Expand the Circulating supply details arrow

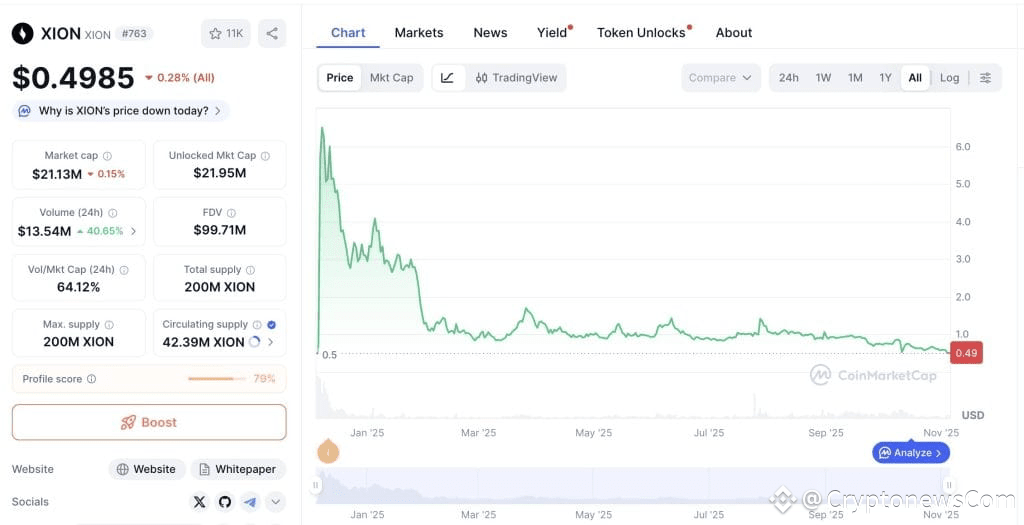click(271, 342)
